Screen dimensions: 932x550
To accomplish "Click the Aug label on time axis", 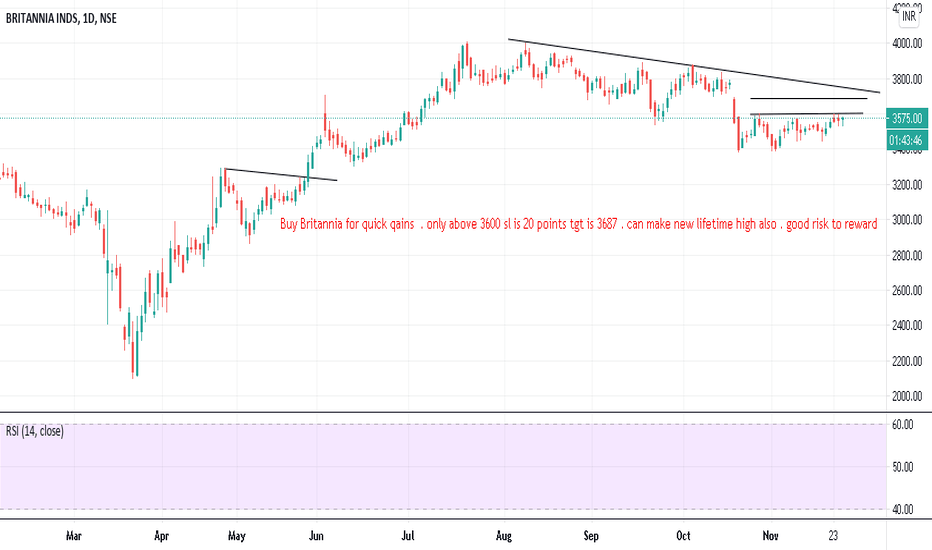I will tap(504, 536).
